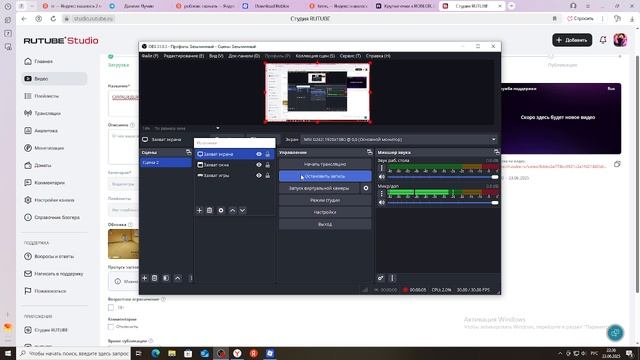This screenshot has height=360, width=640.
Task: Click Остановить запись button
Action: (x=325, y=176)
